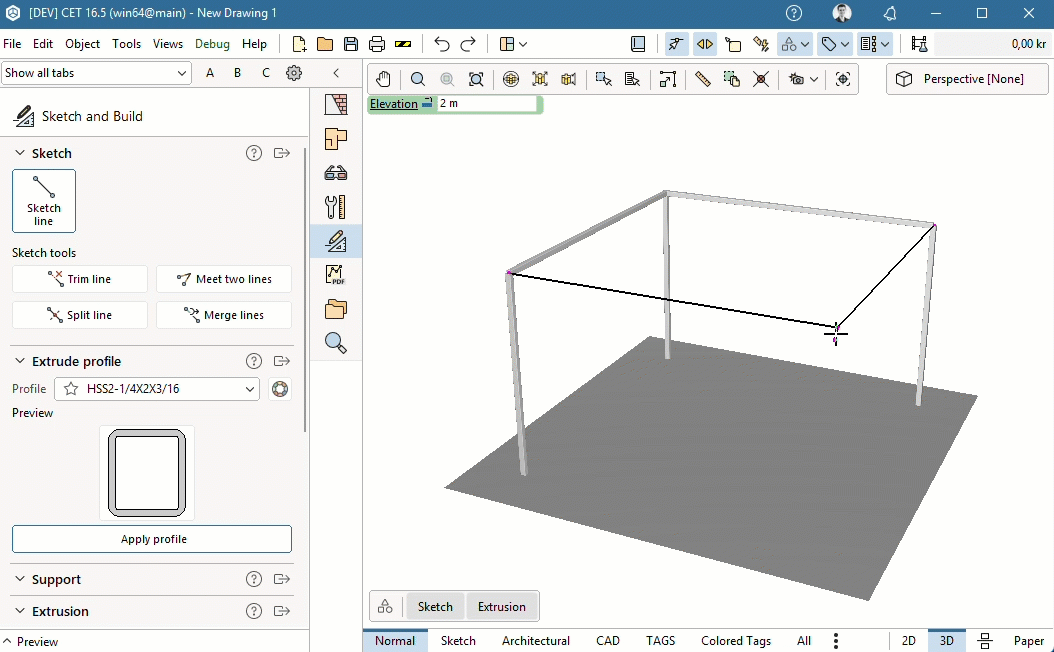
Task: Select the Sketch line tool
Action: pyautogui.click(x=44, y=201)
